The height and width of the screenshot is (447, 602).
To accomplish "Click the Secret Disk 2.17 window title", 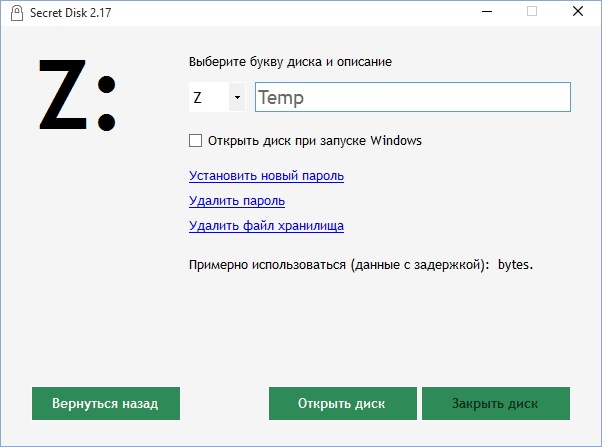I will 71,13.
